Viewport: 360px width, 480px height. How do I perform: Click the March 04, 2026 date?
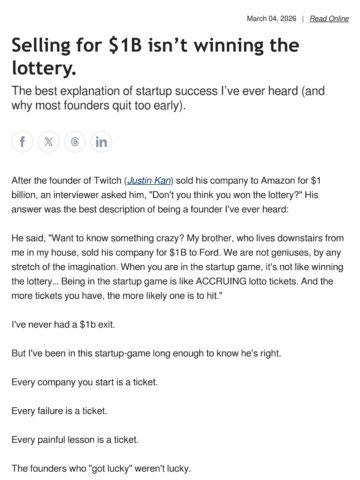point(271,19)
